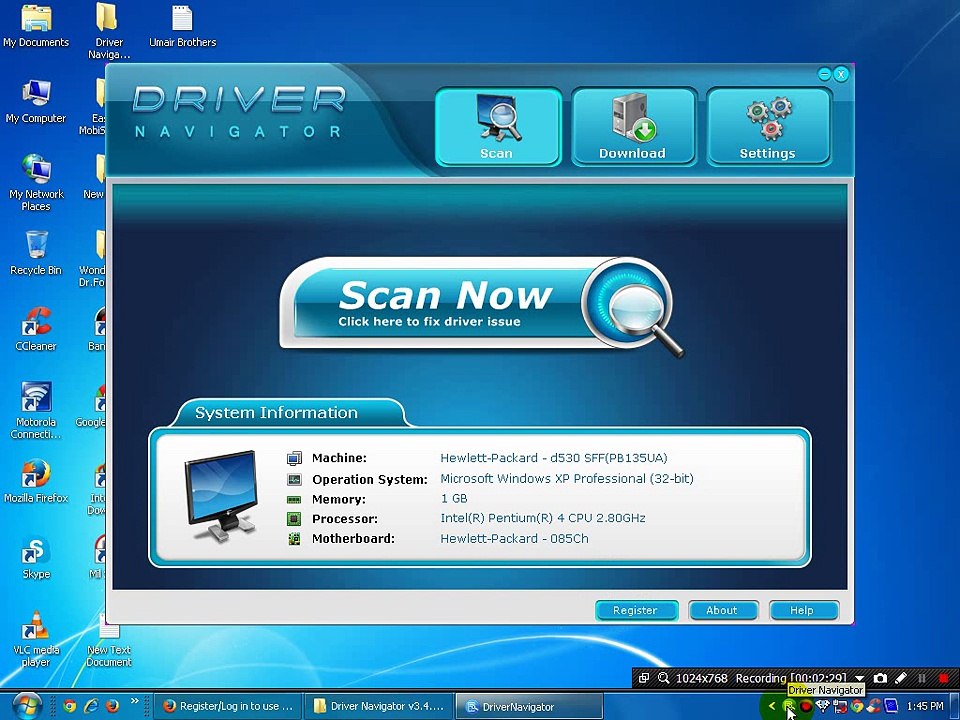Select the Motorola Connectivity shortcut
Viewport: 960px width, 720px height.
click(x=36, y=410)
